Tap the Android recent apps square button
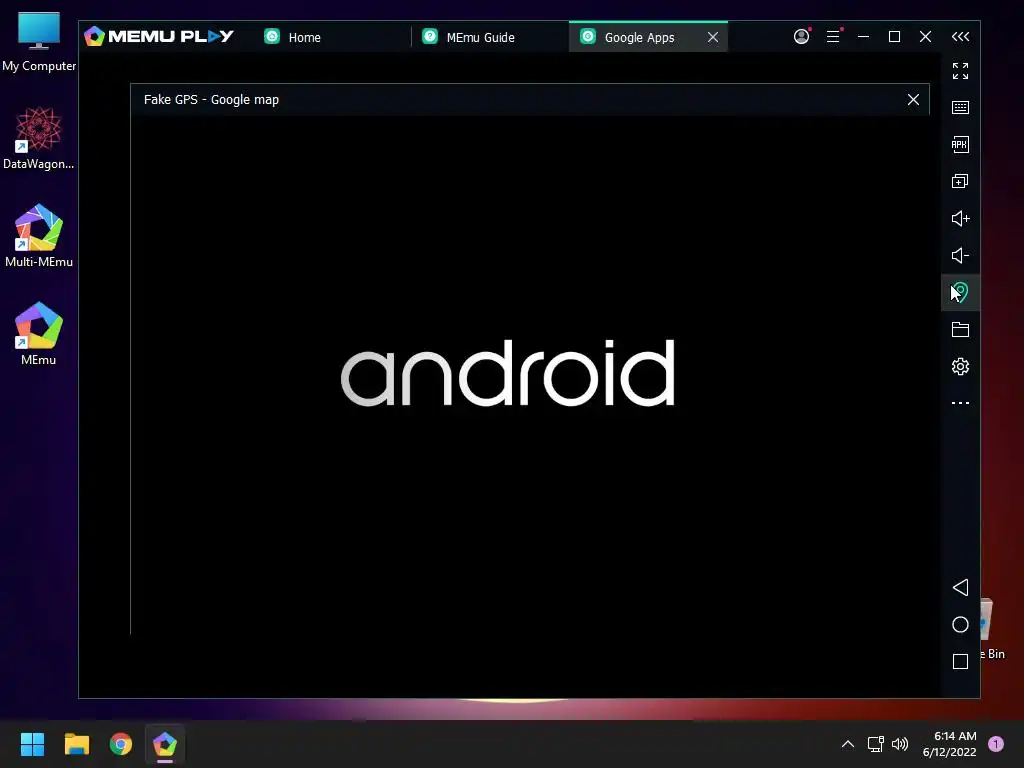 pos(960,662)
